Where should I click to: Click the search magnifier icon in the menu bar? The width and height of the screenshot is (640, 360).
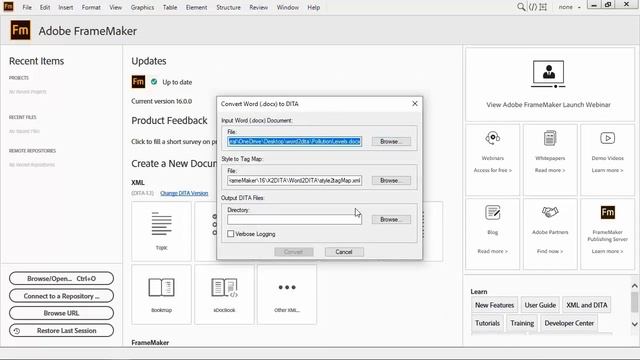(521, 7)
